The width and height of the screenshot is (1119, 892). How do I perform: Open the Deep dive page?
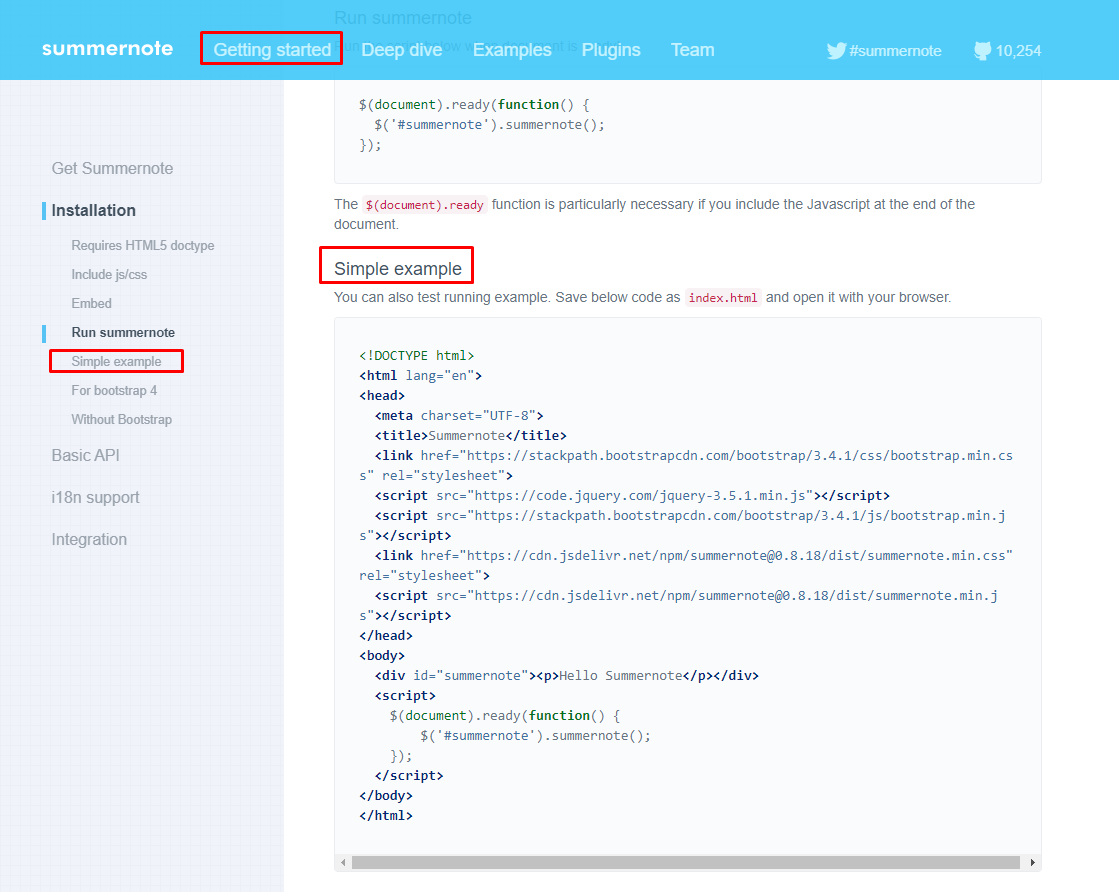tap(402, 49)
